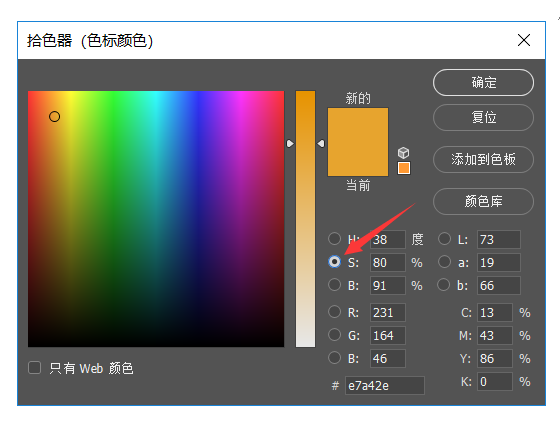
Task: Click the right slider arrow on the saturation bar
Action: (x=321, y=144)
